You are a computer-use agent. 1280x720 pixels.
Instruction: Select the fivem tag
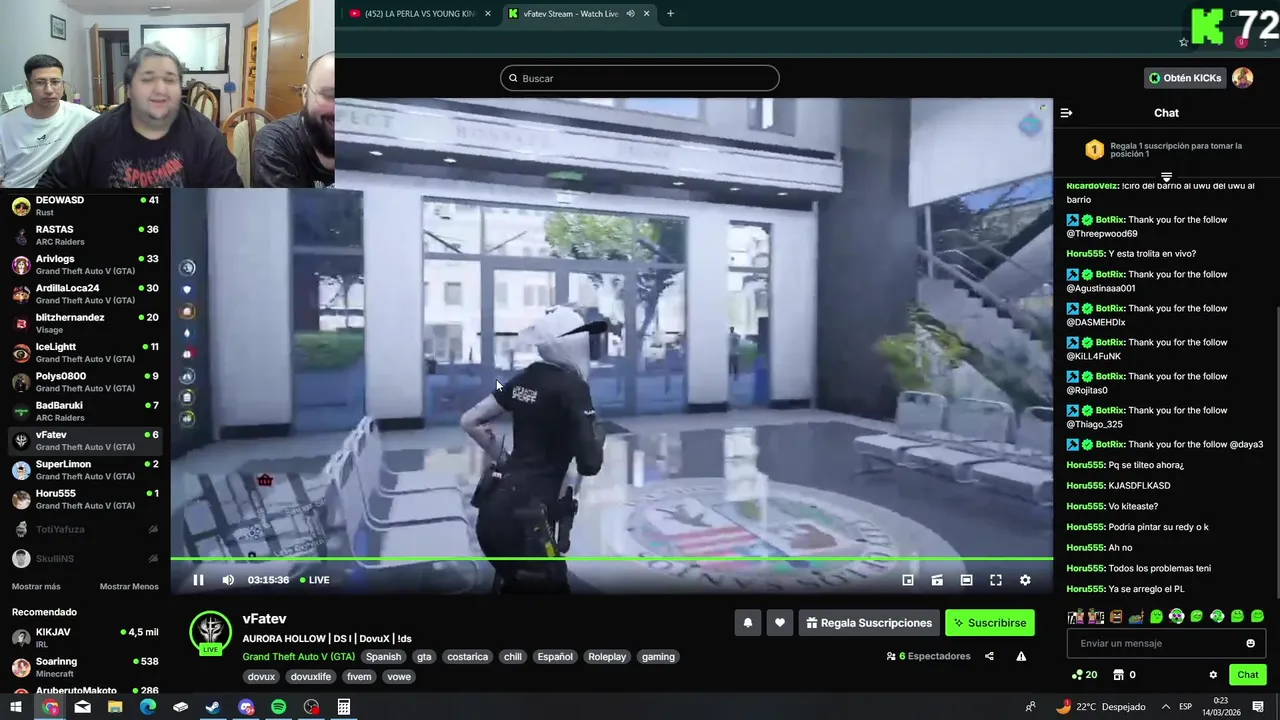point(359,677)
